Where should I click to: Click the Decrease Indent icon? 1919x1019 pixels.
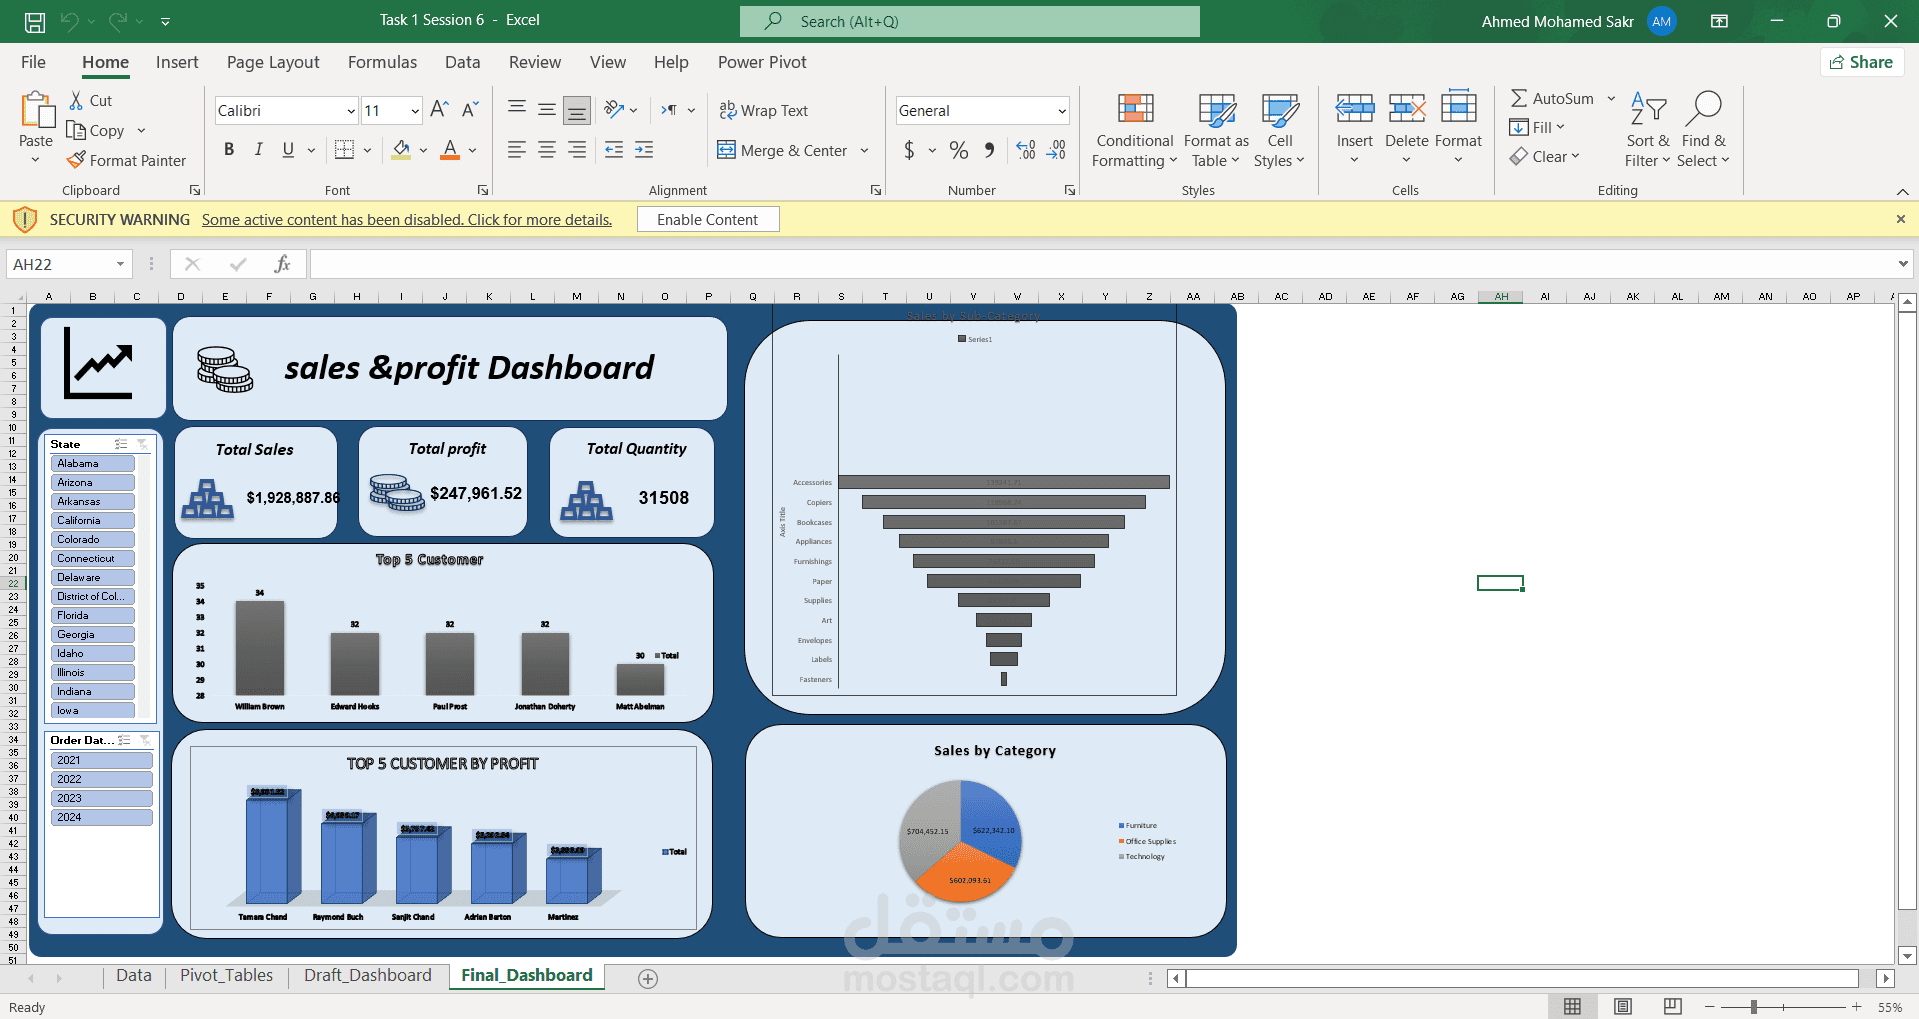tap(614, 150)
